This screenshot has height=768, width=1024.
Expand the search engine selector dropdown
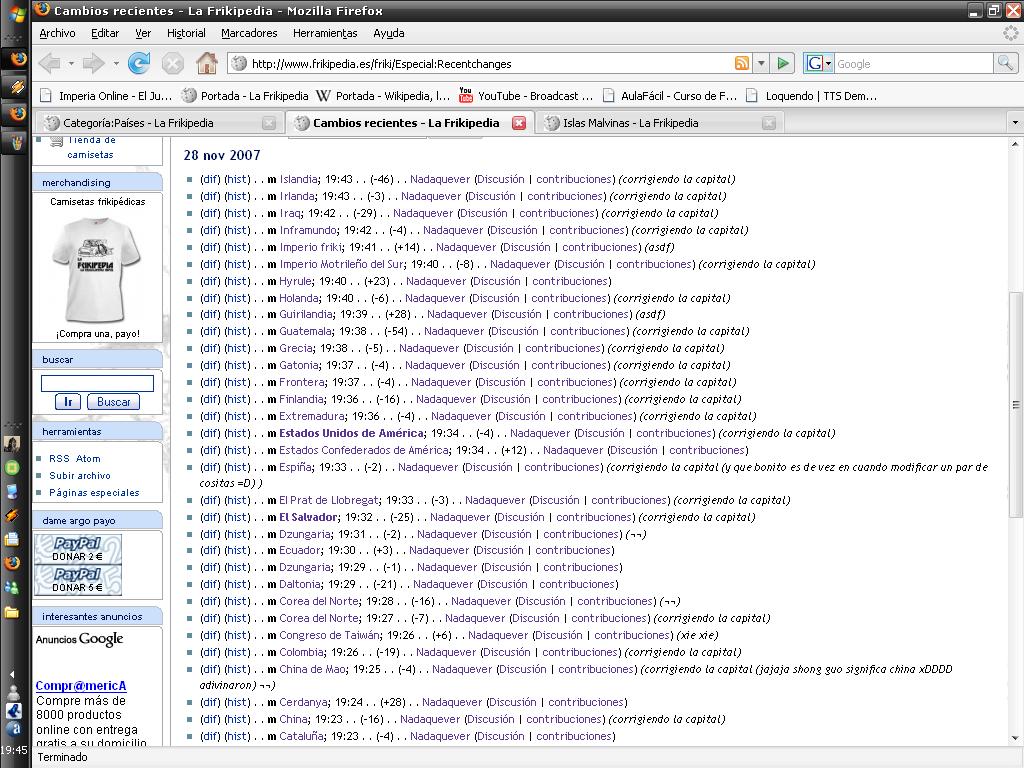(819, 64)
